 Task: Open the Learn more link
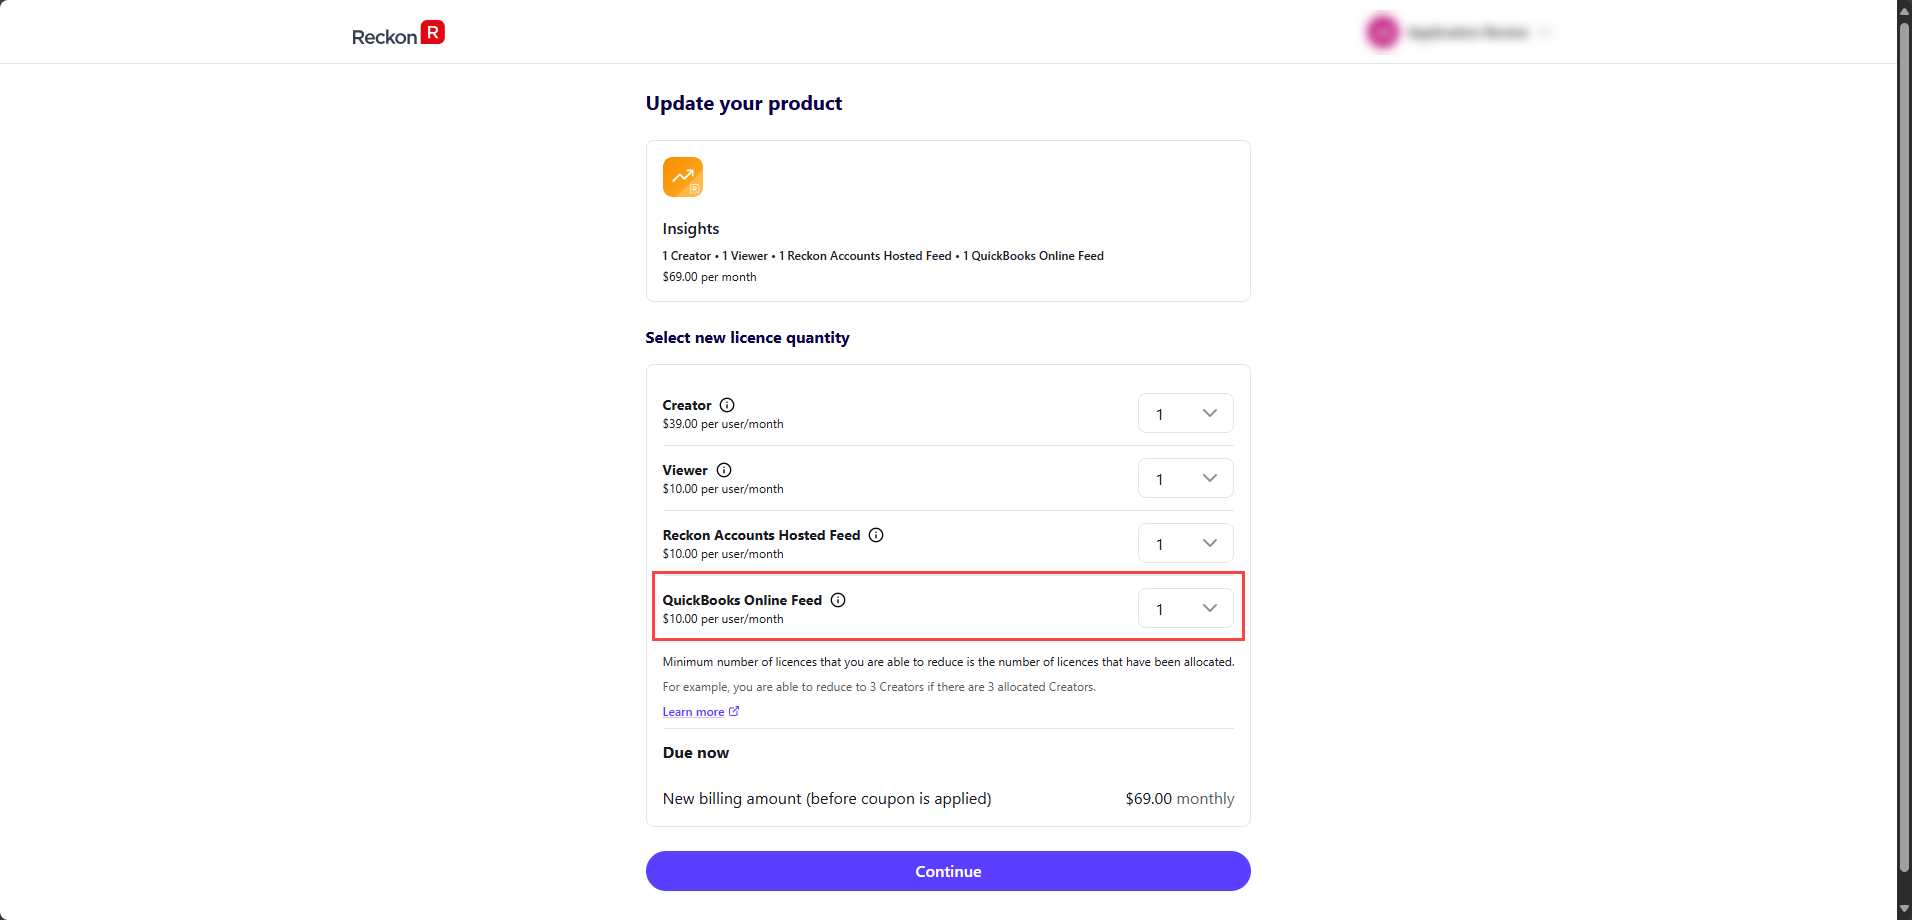pos(693,712)
